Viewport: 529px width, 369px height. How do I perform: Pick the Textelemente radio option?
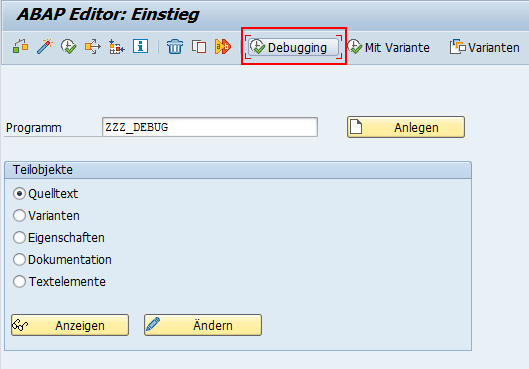[x=19, y=281]
